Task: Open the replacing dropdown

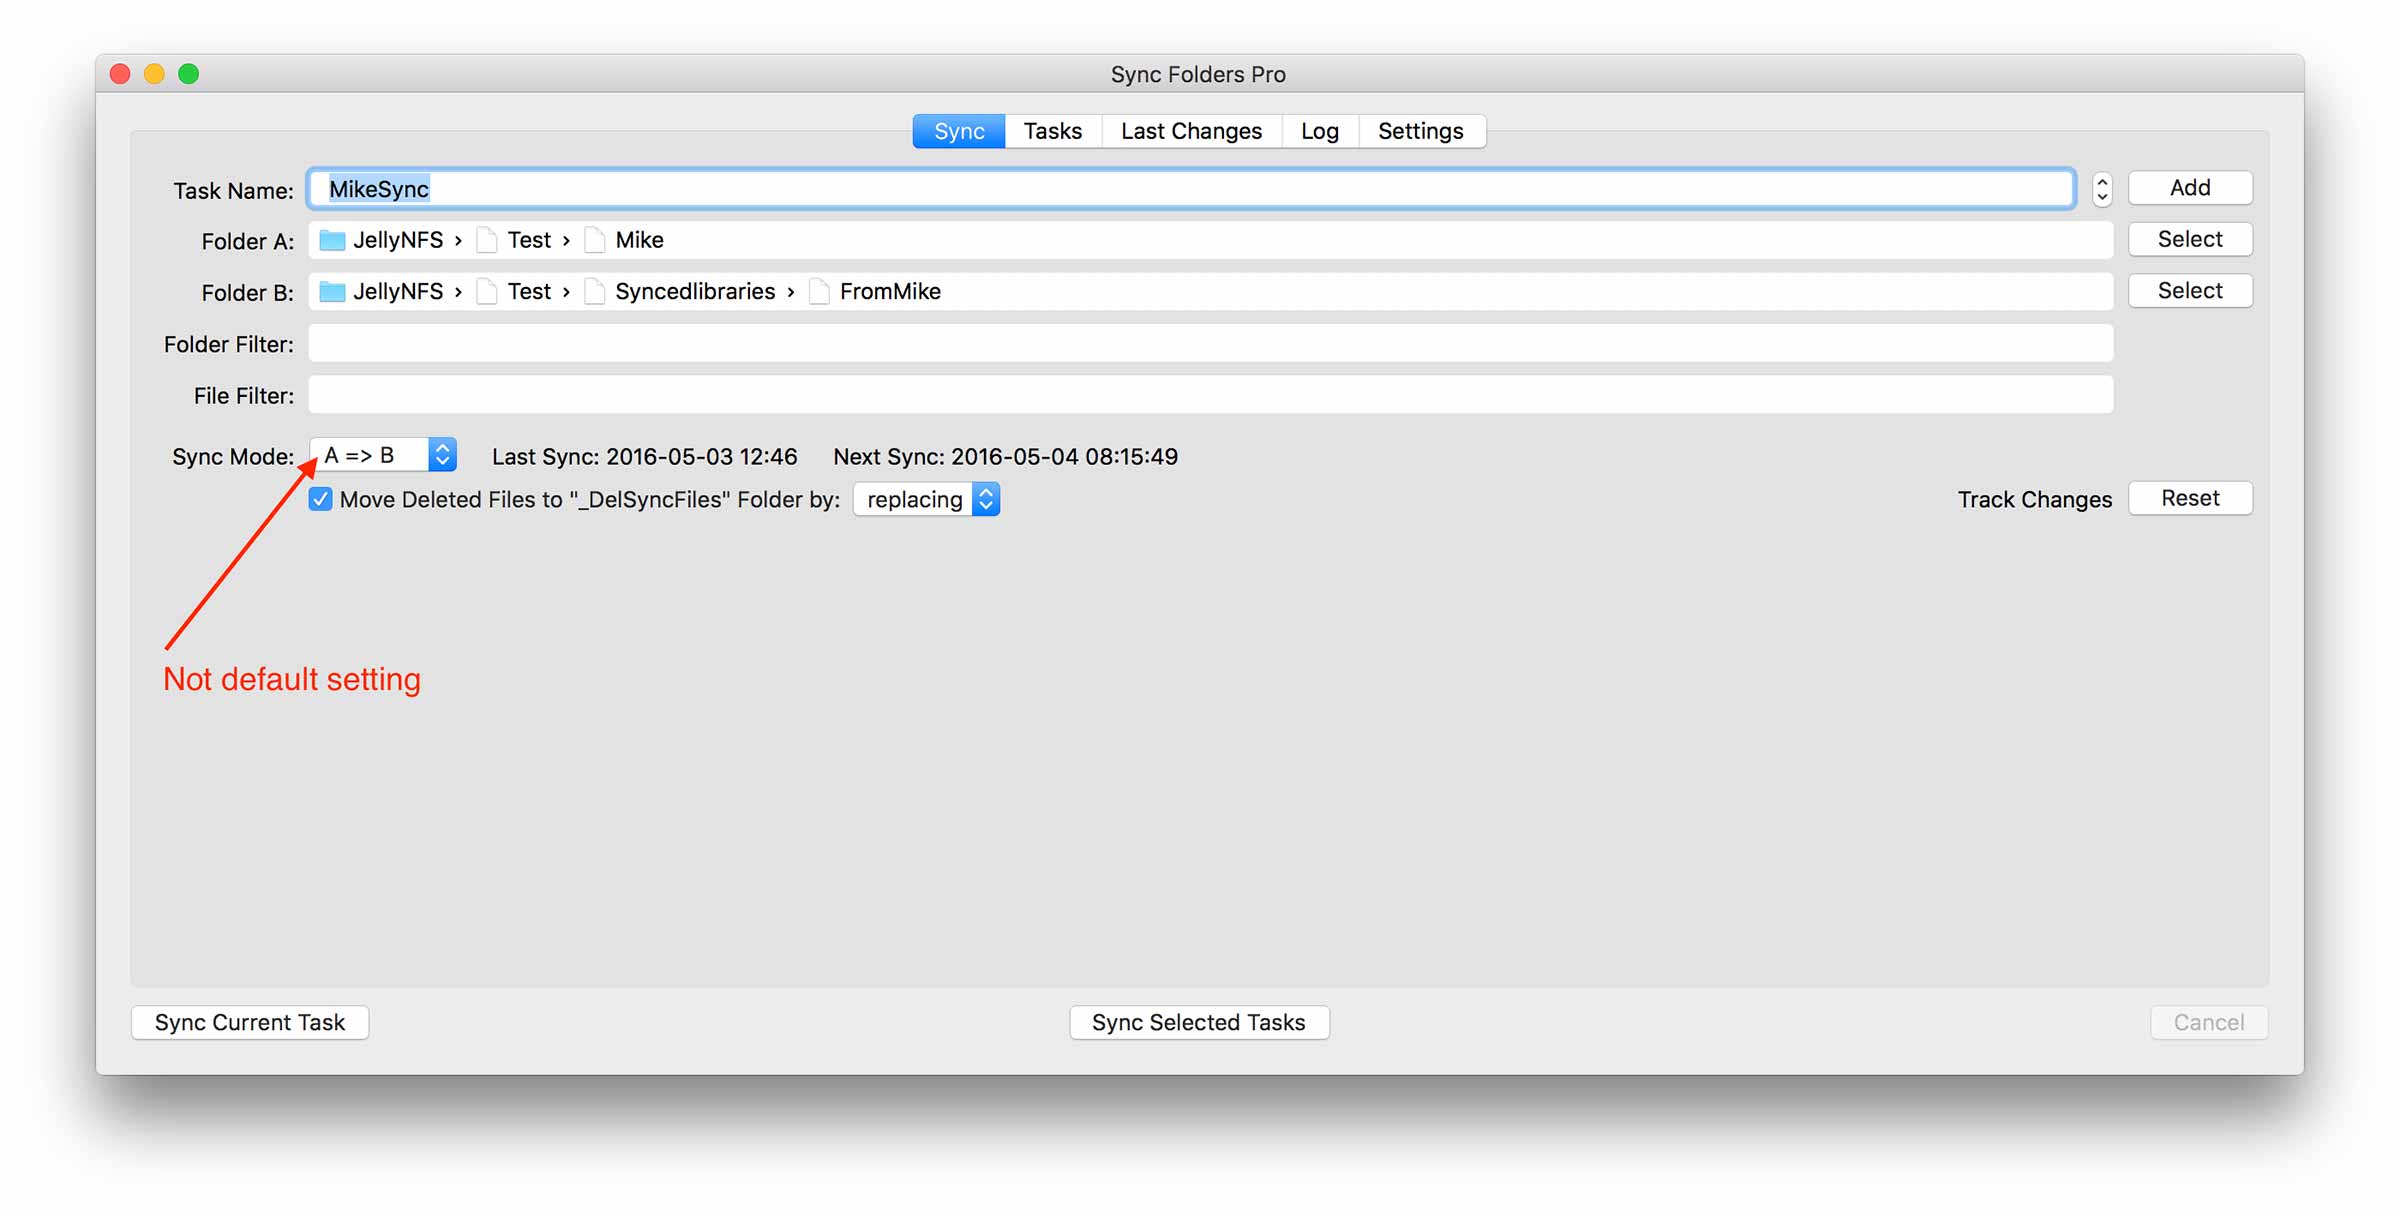Action: (926, 499)
